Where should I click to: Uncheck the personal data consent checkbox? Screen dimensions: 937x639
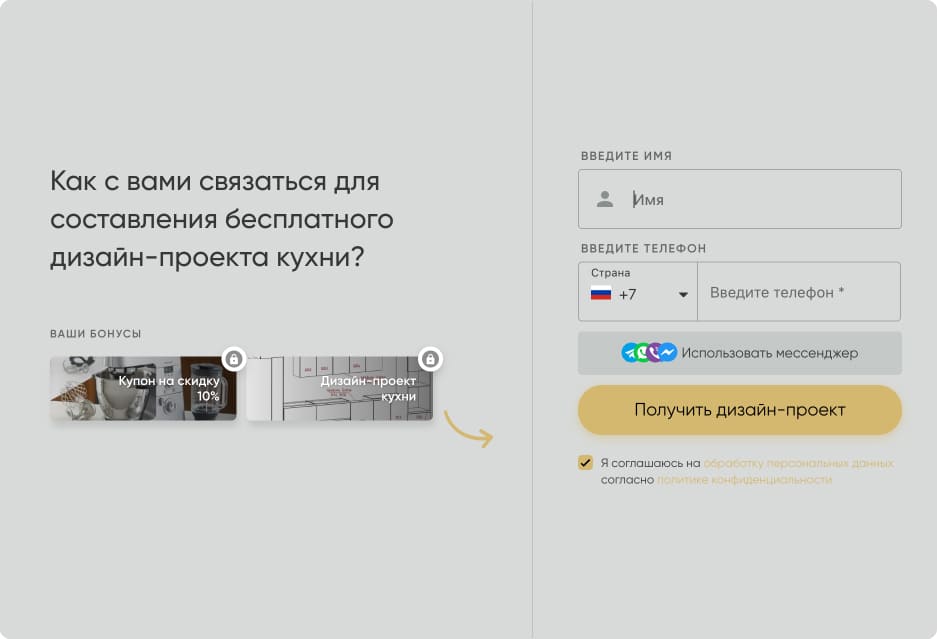click(584, 462)
